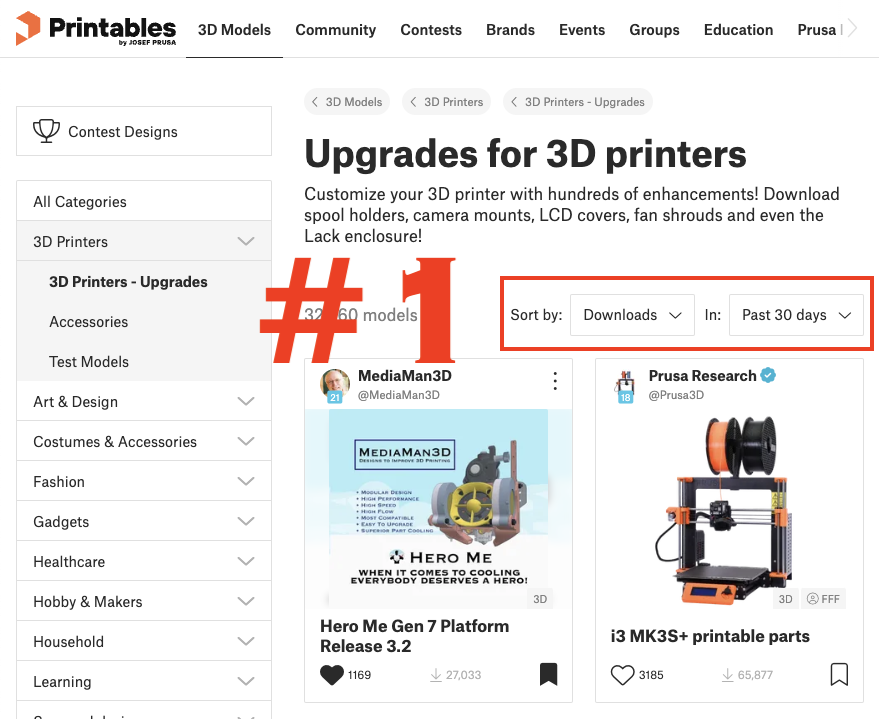Click download icon on i3 MK3S+ card

[727, 675]
